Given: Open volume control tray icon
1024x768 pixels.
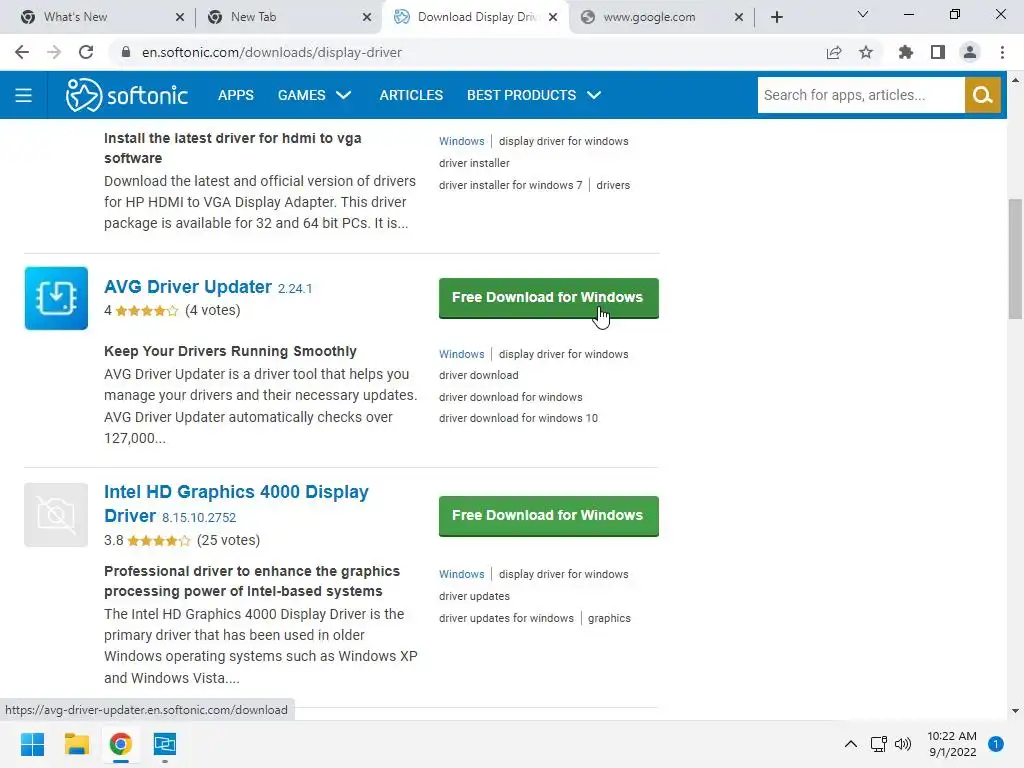Looking at the screenshot, I should tap(903, 744).
